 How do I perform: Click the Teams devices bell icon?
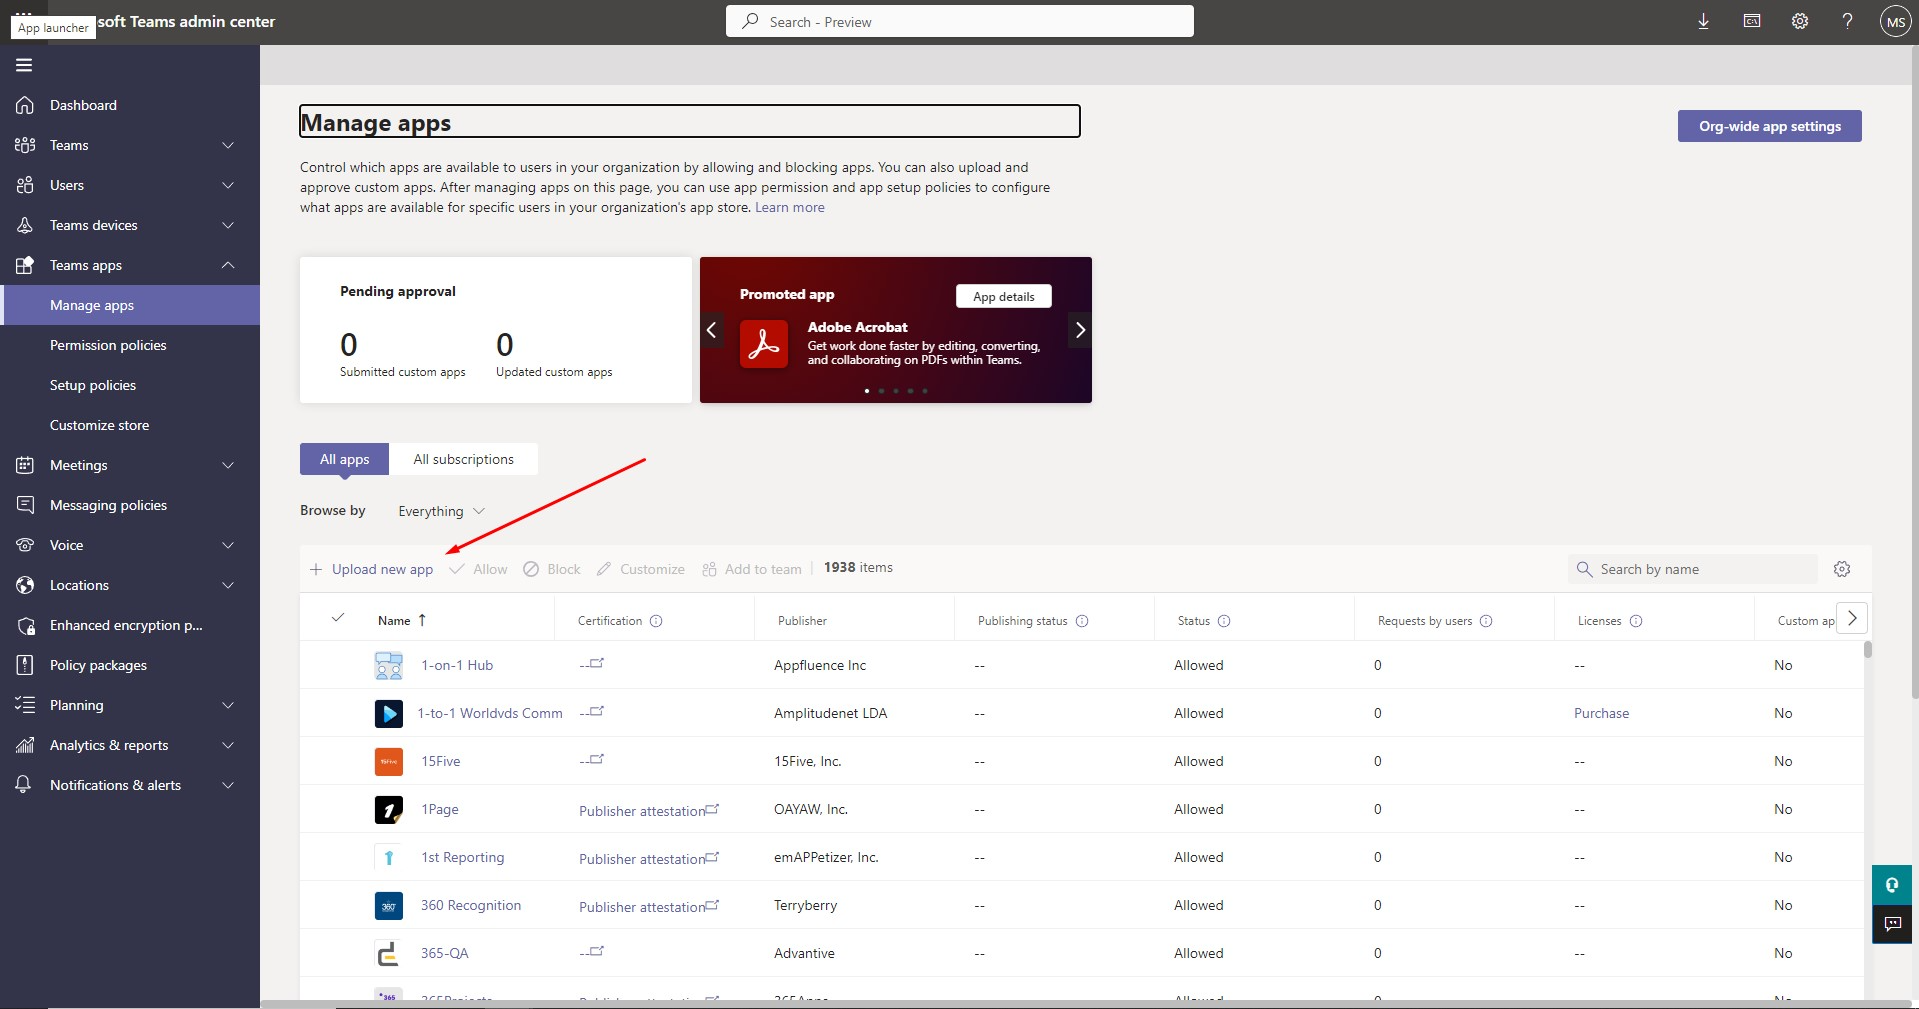point(25,225)
